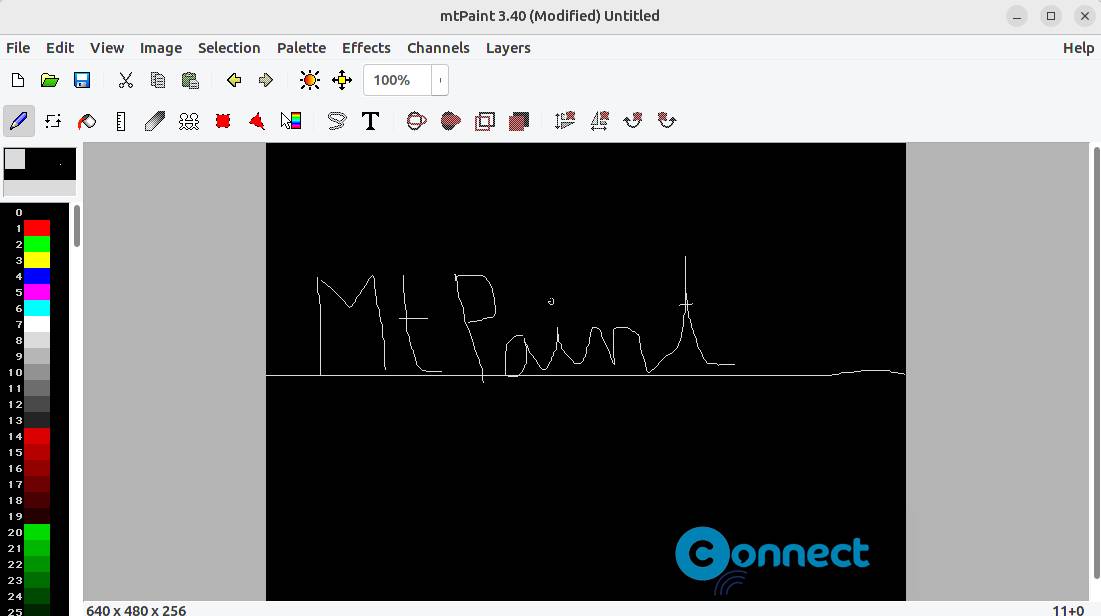Open the Effects menu
Image resolution: width=1101 pixels, height=616 pixels.
366,48
